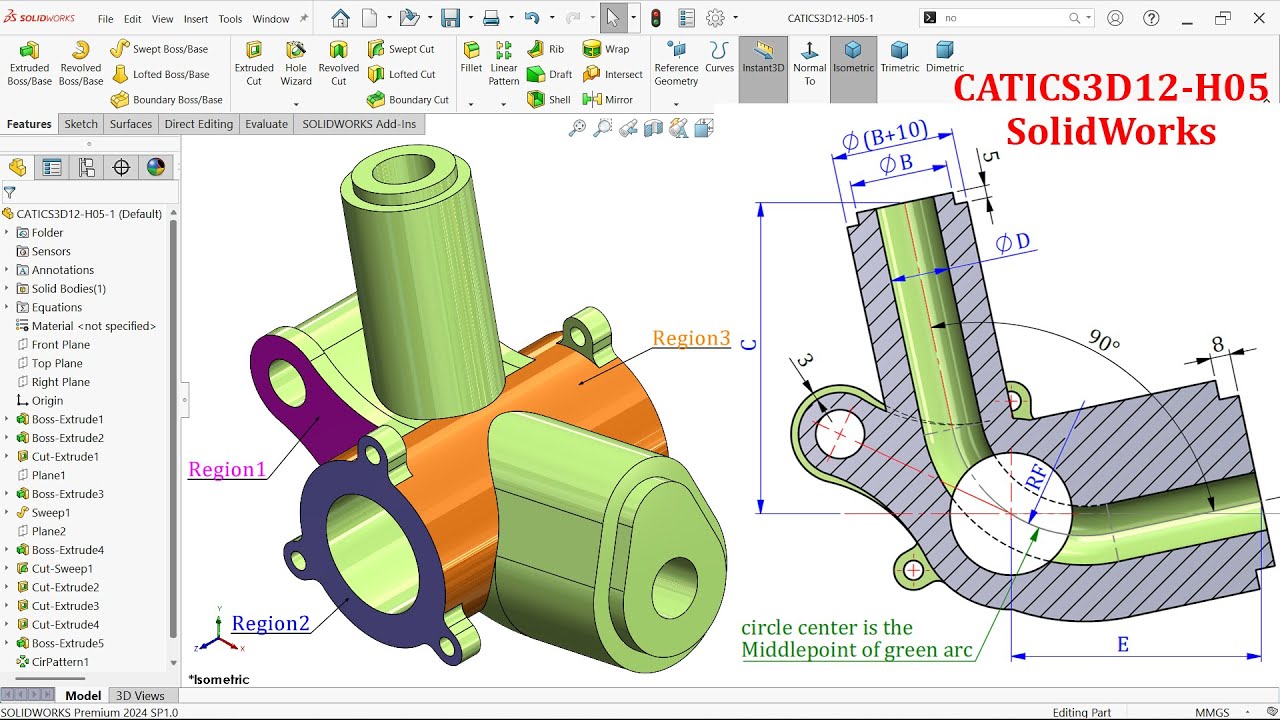Use the Shell tool
The width and height of the screenshot is (1280, 720).
coord(548,99)
